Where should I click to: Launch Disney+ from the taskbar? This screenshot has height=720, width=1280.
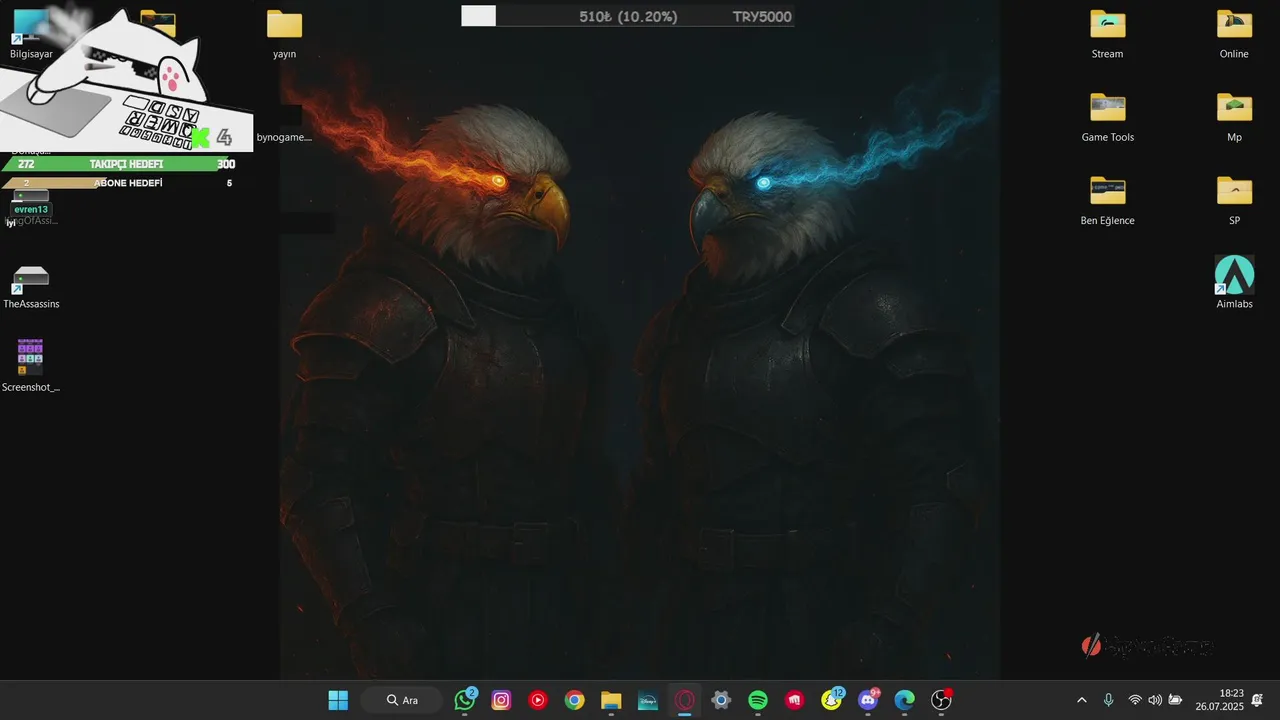(647, 700)
